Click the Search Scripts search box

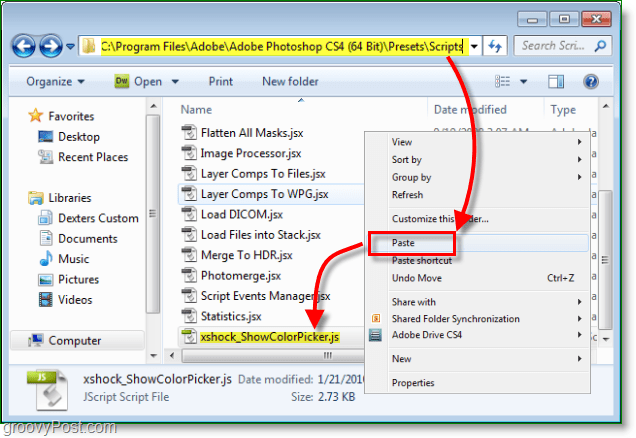point(562,46)
